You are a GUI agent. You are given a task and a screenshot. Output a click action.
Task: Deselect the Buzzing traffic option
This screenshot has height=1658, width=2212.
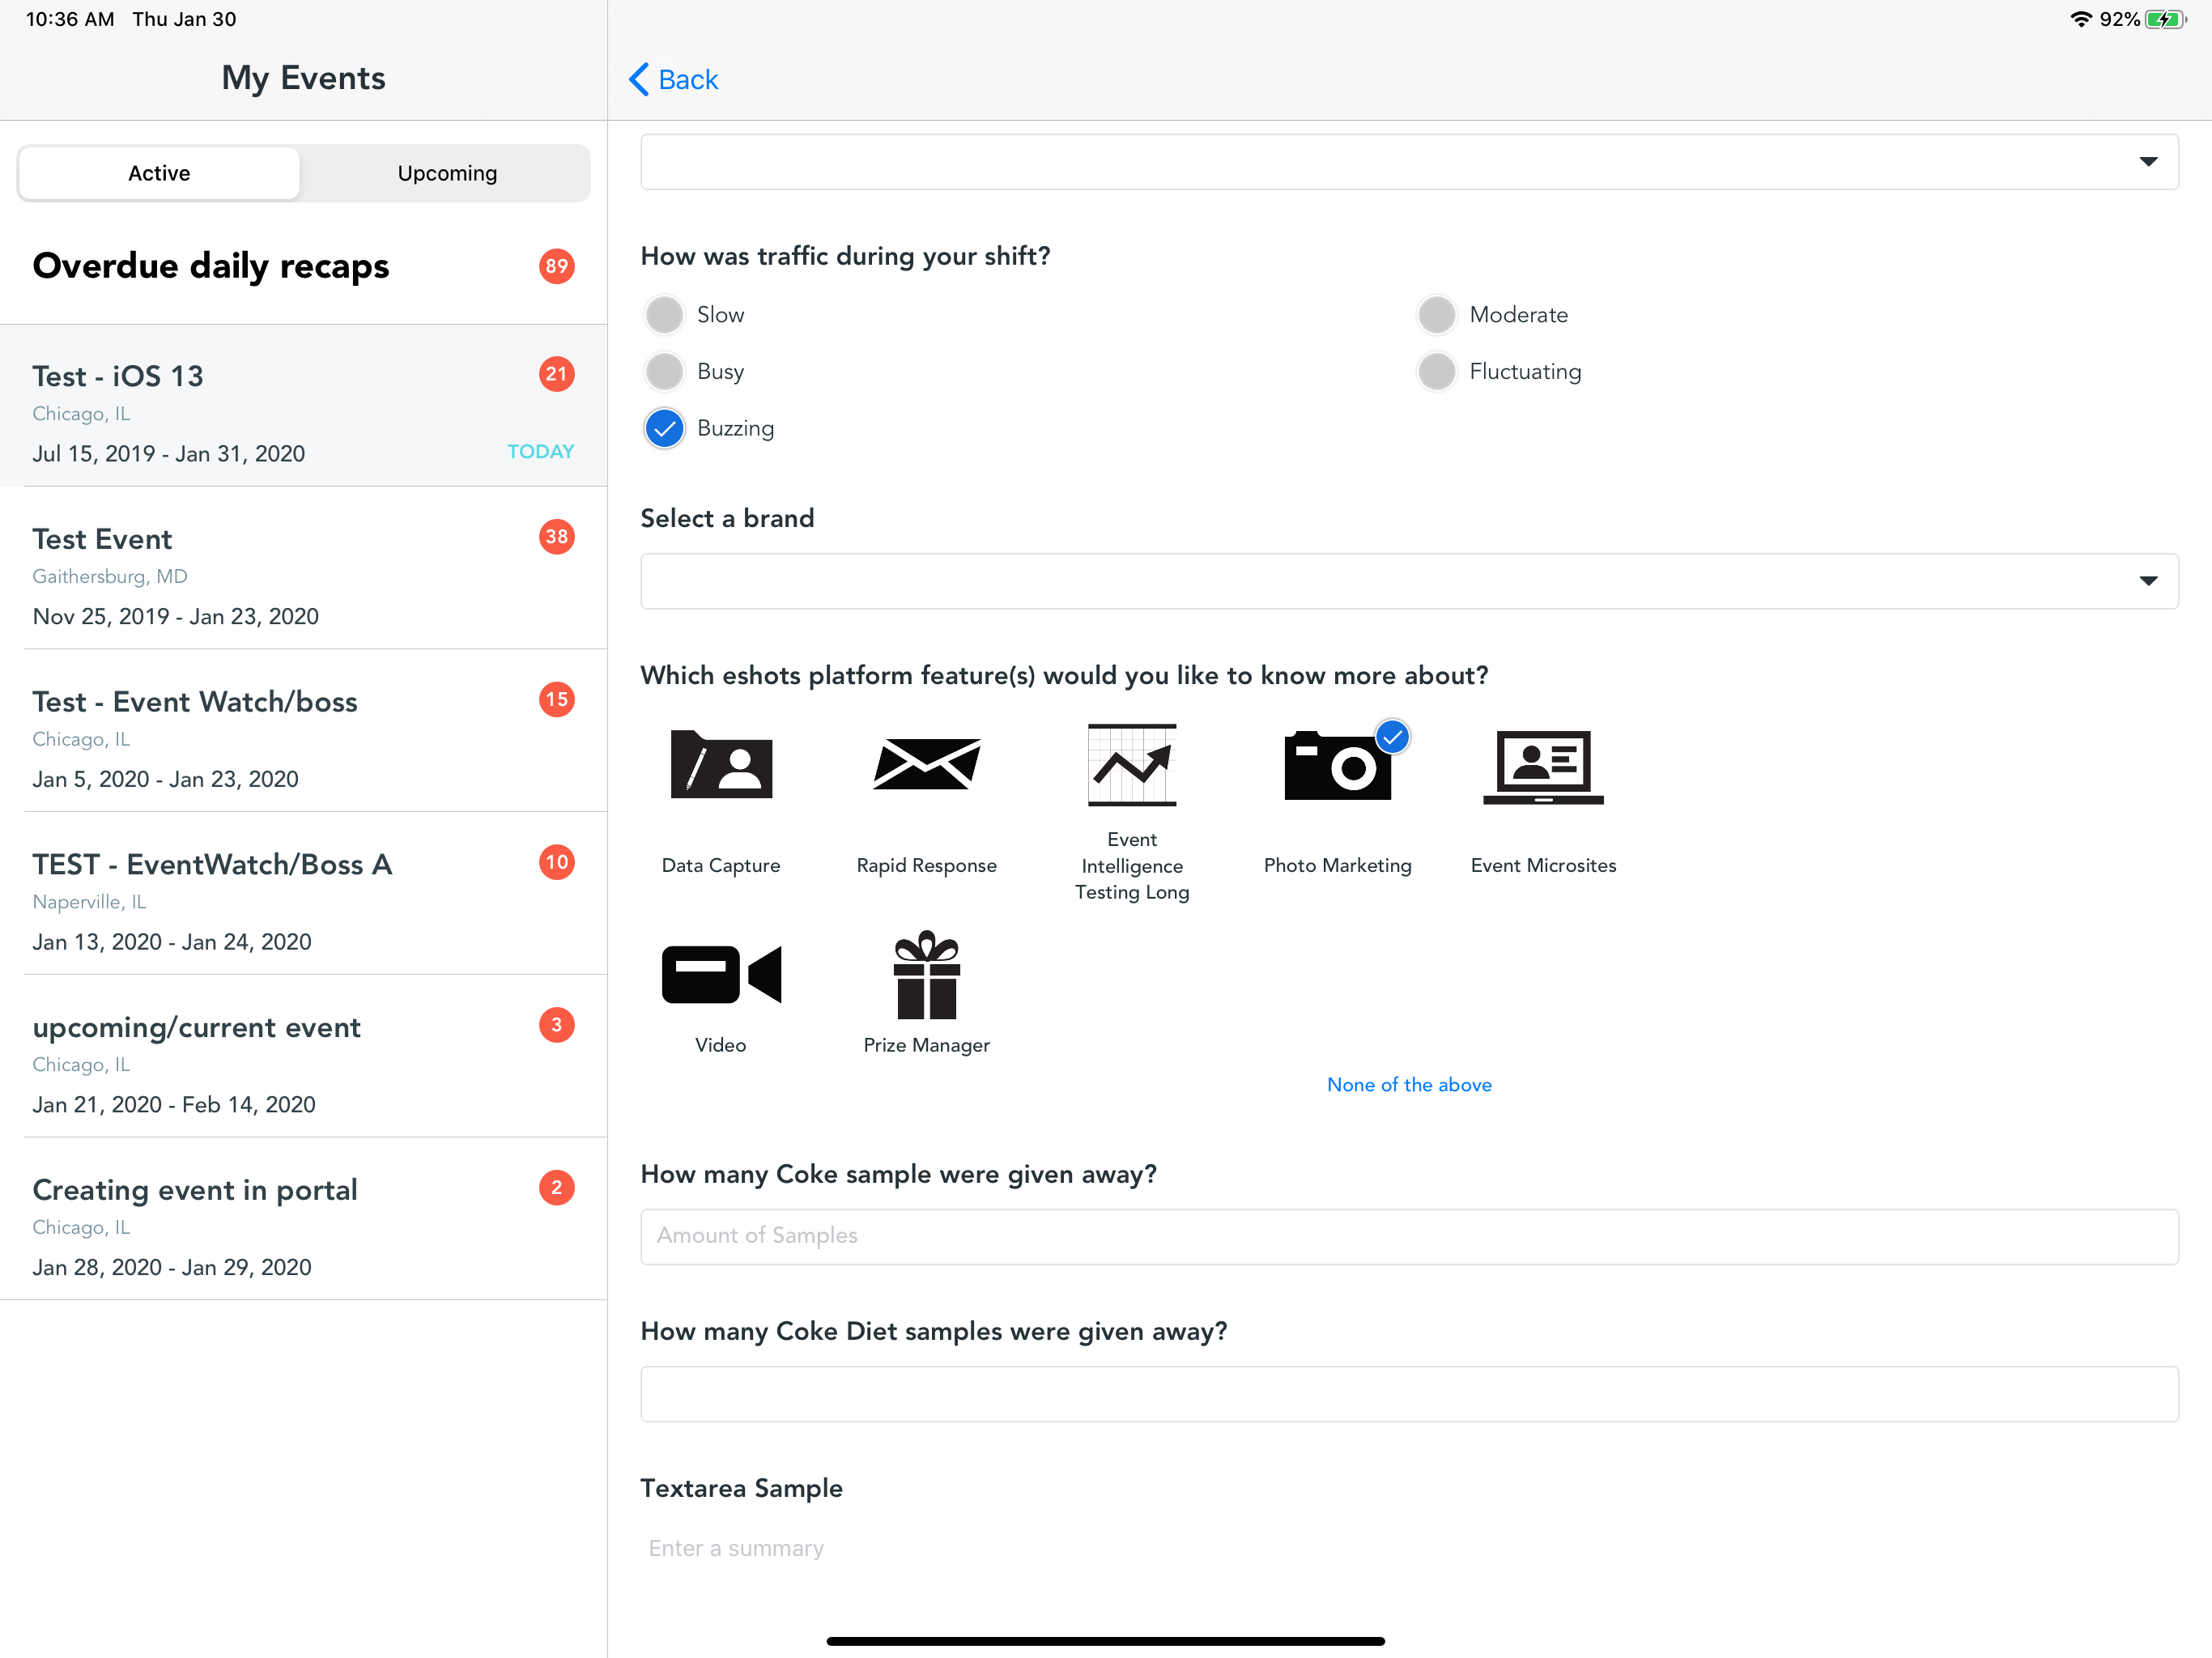click(664, 428)
